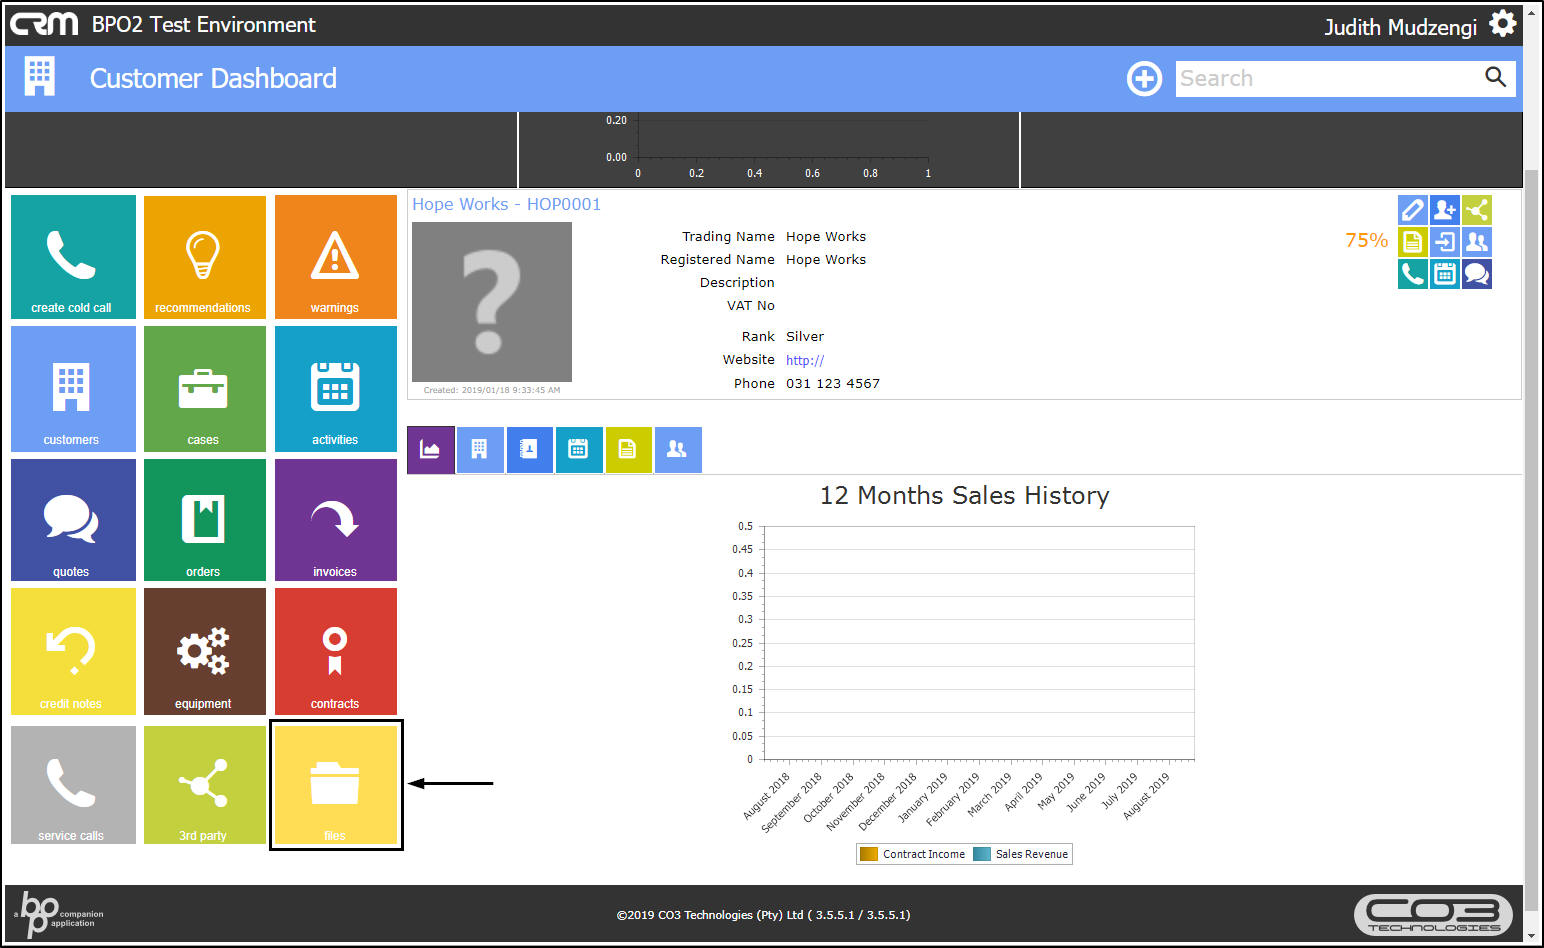Open the activities calendar tile

(x=336, y=389)
